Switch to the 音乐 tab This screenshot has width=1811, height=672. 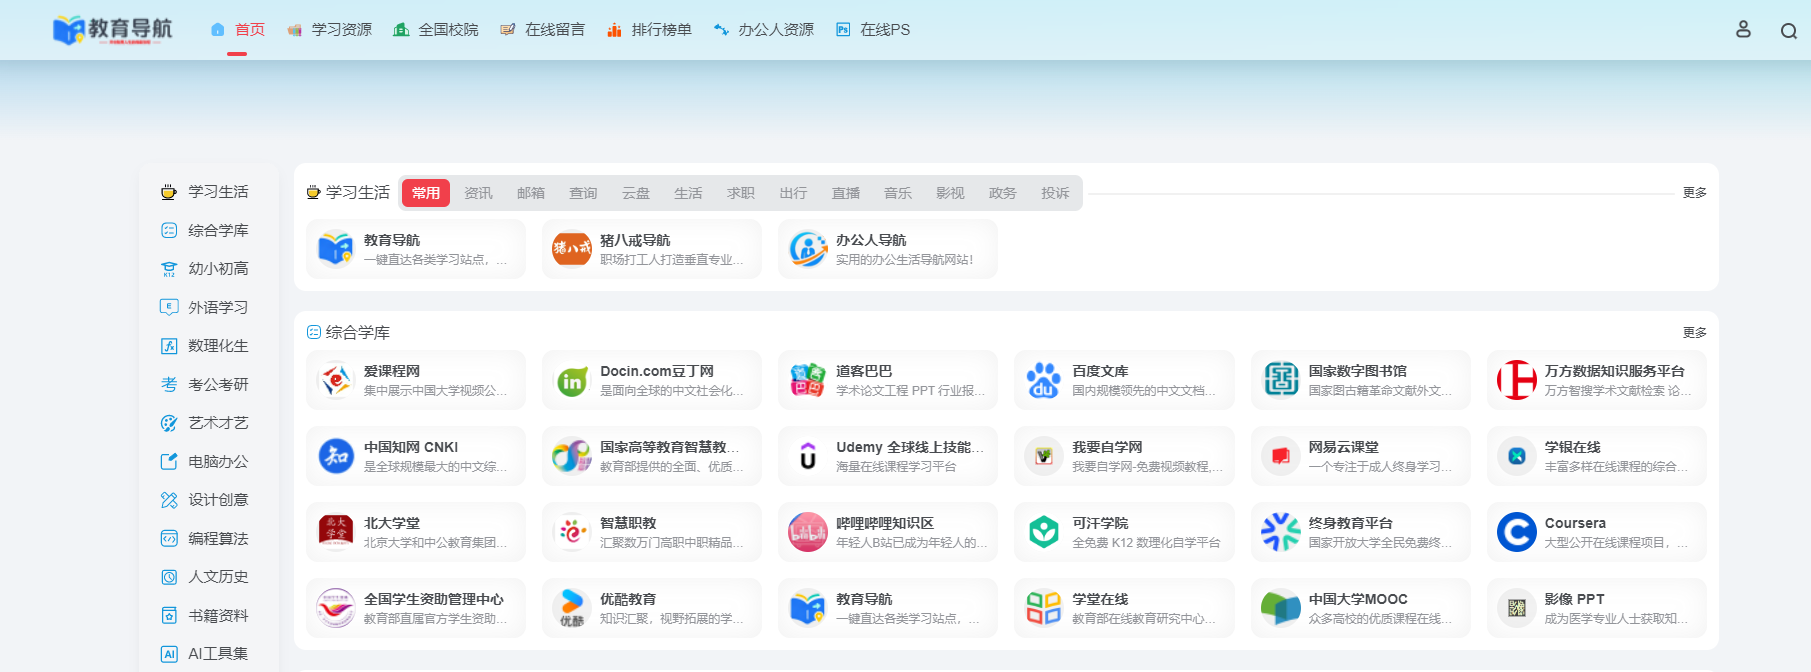pos(898,193)
